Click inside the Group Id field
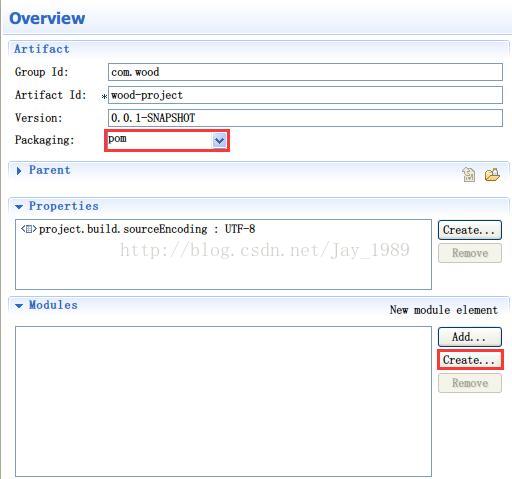The width and height of the screenshot is (512, 479). 305,72
